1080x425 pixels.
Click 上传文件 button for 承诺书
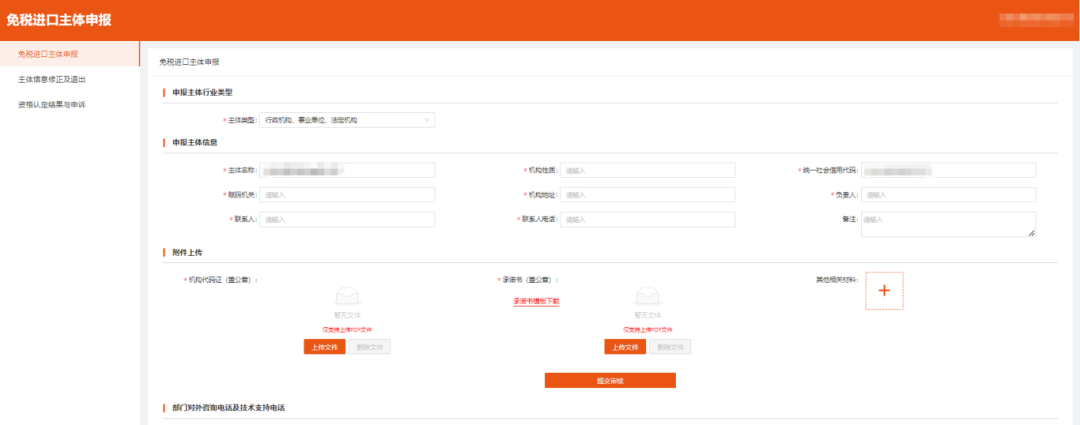[x=625, y=347]
